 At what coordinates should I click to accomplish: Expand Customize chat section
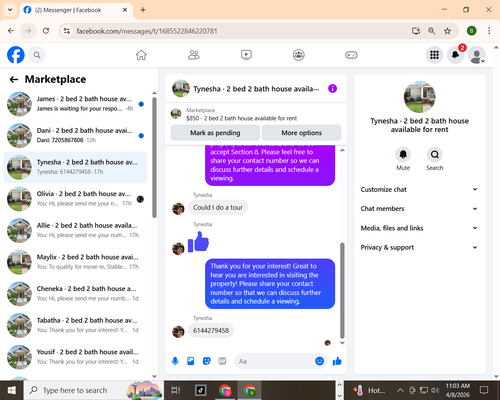[x=419, y=189]
